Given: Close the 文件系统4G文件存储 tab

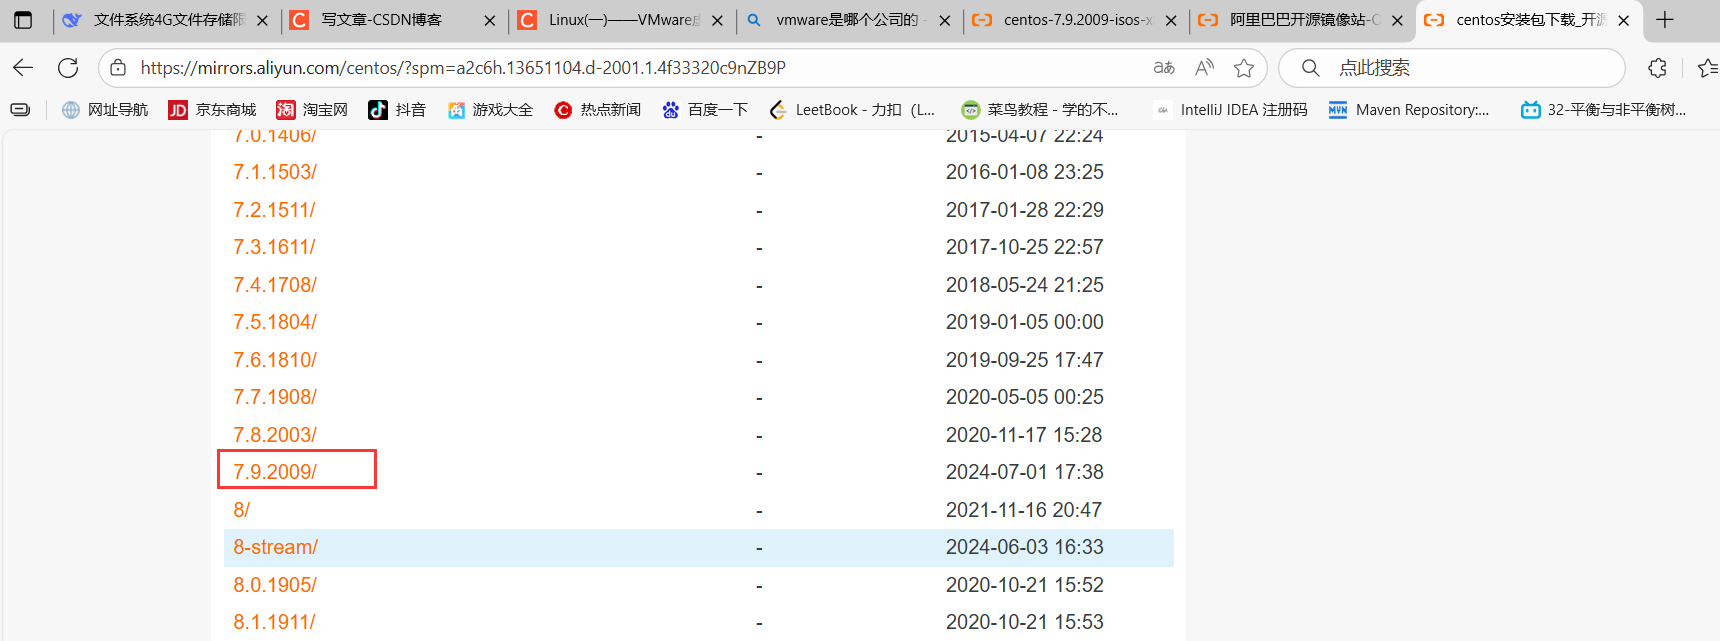Looking at the screenshot, I should [x=262, y=20].
